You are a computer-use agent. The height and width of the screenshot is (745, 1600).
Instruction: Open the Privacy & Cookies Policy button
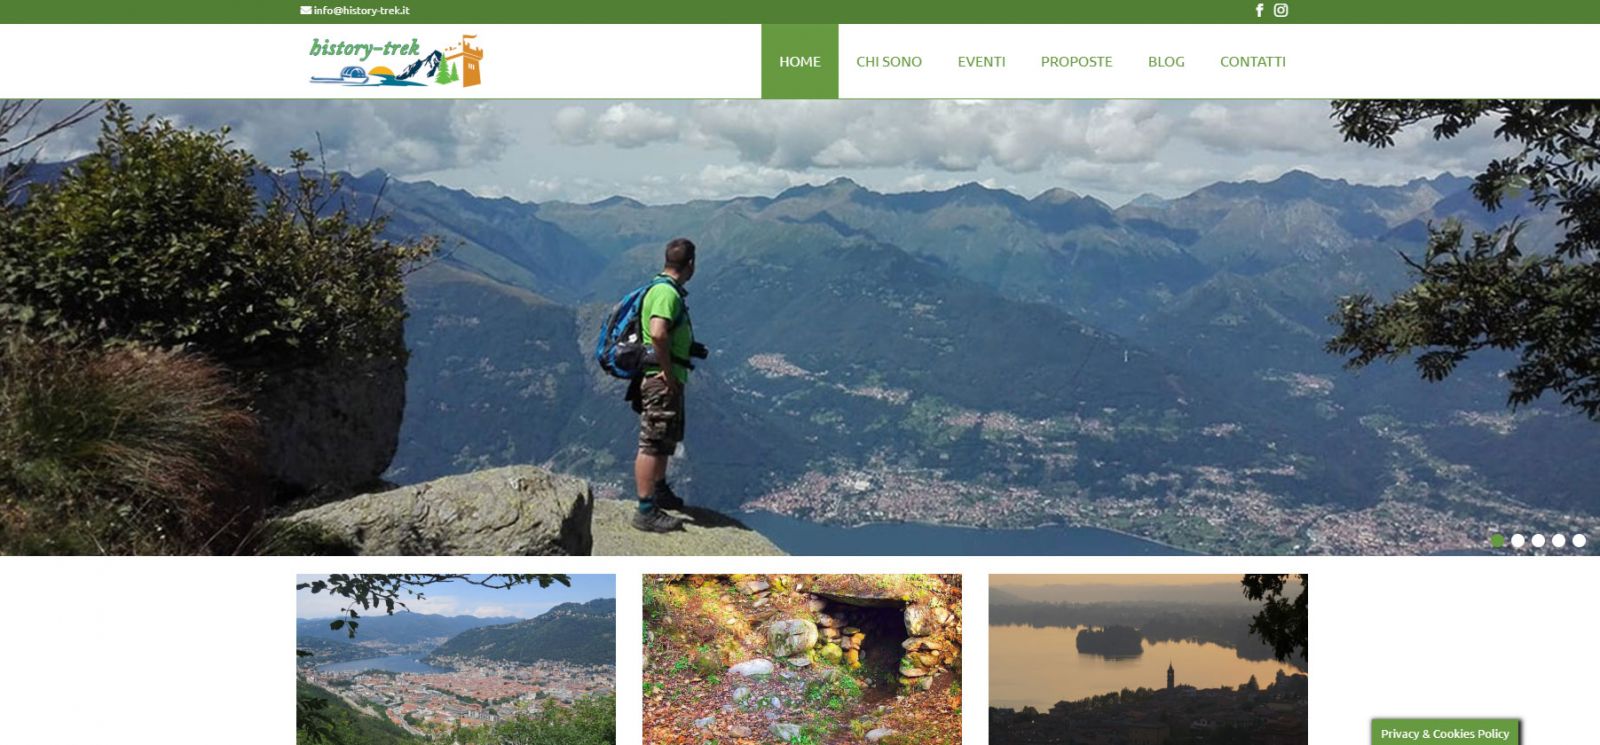pos(1445,733)
